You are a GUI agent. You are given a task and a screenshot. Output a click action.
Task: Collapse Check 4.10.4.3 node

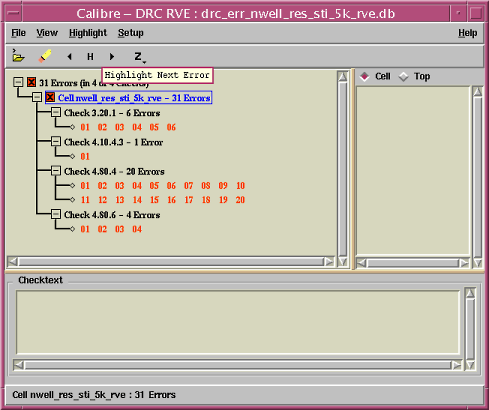56,142
